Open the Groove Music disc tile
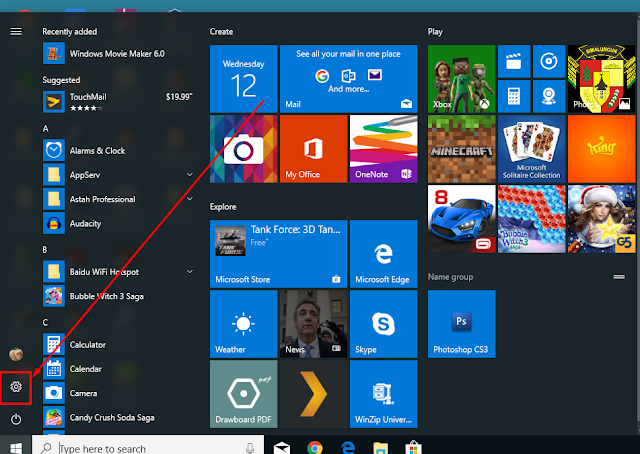 click(x=549, y=62)
